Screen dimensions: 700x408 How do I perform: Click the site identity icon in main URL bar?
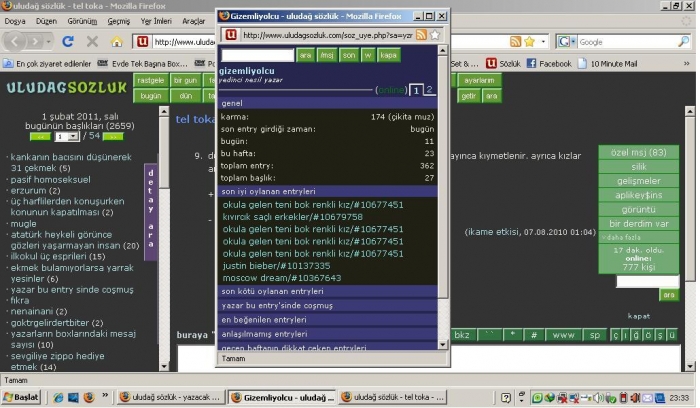pos(145,42)
